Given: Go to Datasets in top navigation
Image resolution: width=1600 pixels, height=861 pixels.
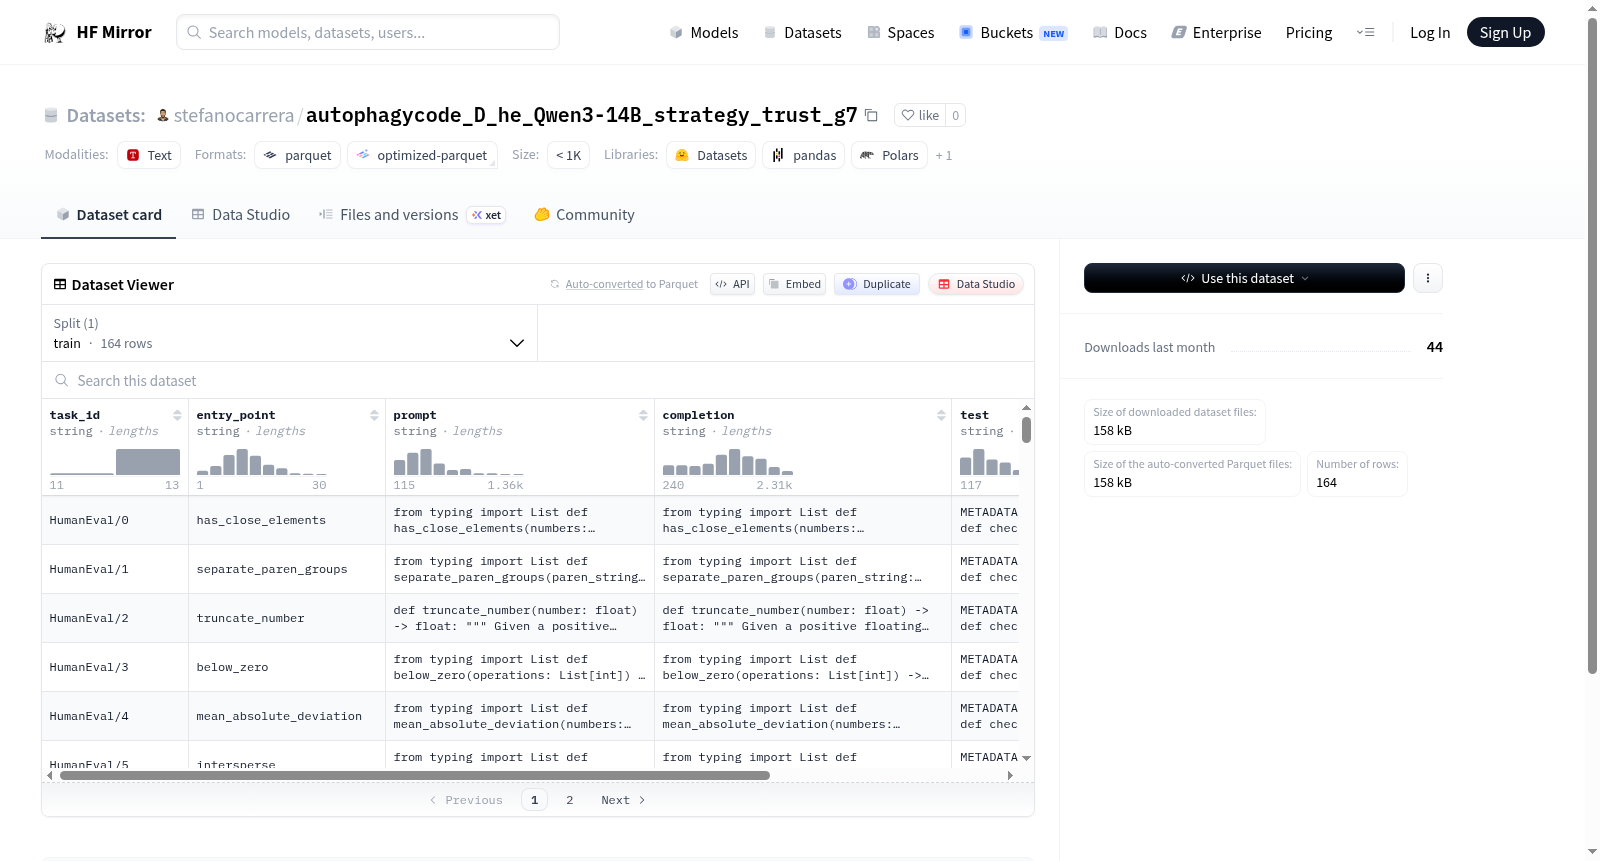Looking at the screenshot, I should 803,33.
